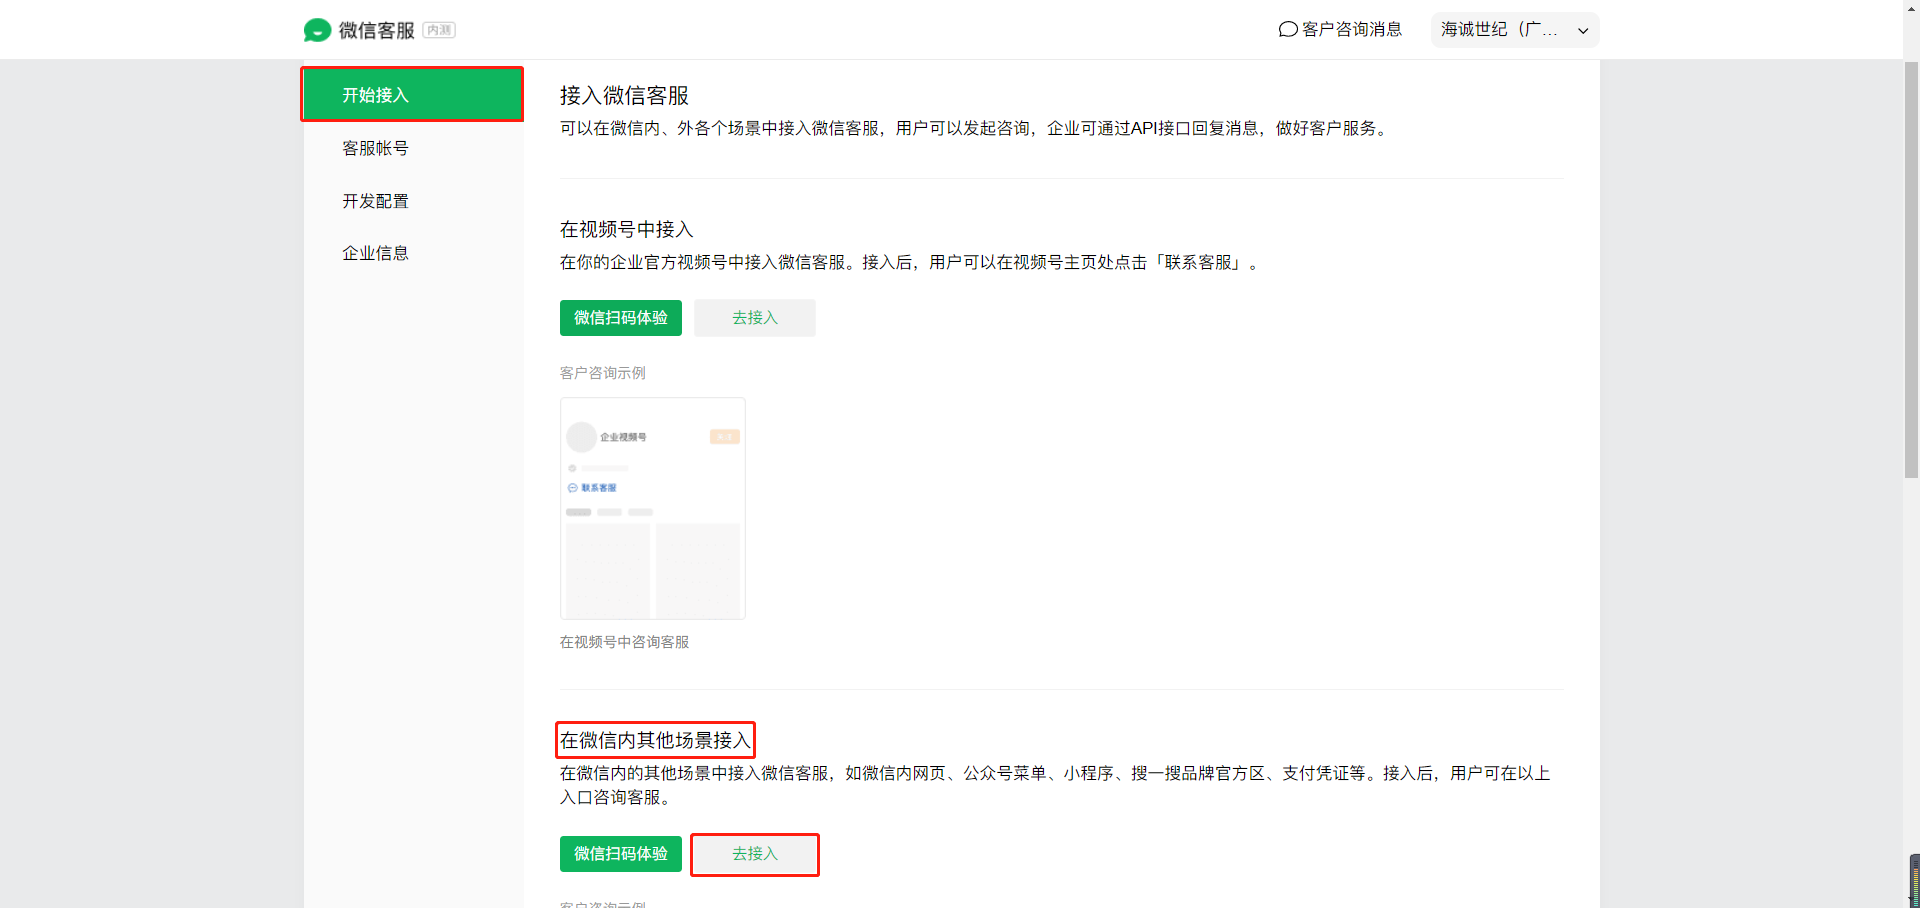Click 去接入 under 在视频号中接入
This screenshot has width=1920, height=908.
755,318
